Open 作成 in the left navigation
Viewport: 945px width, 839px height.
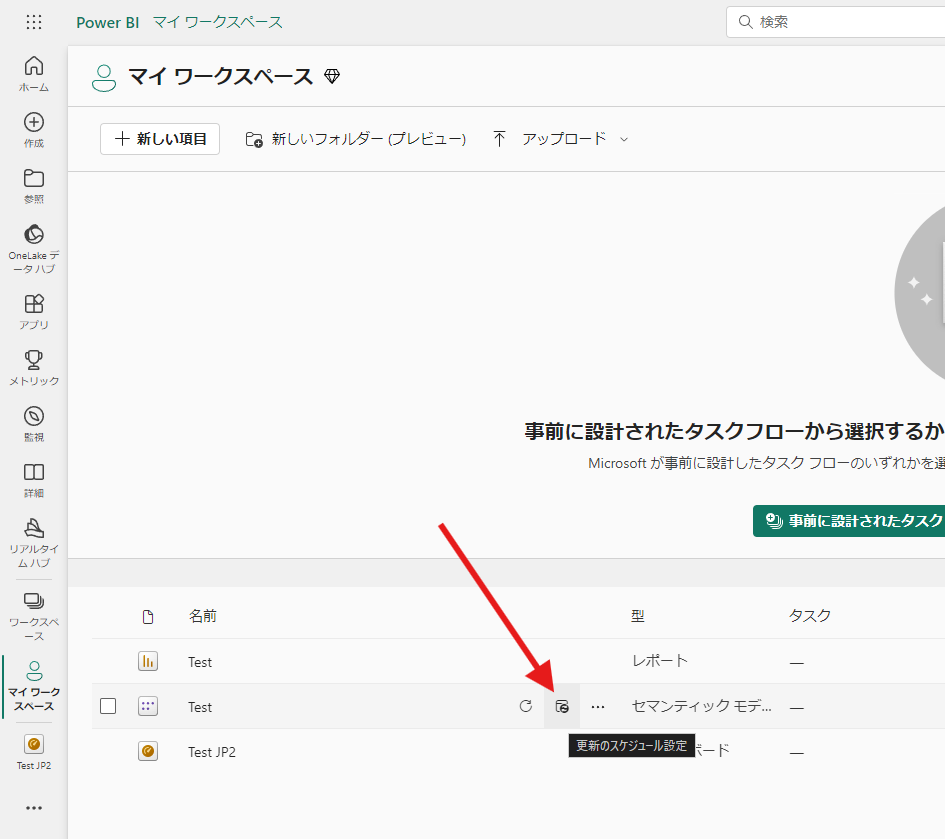(34, 130)
